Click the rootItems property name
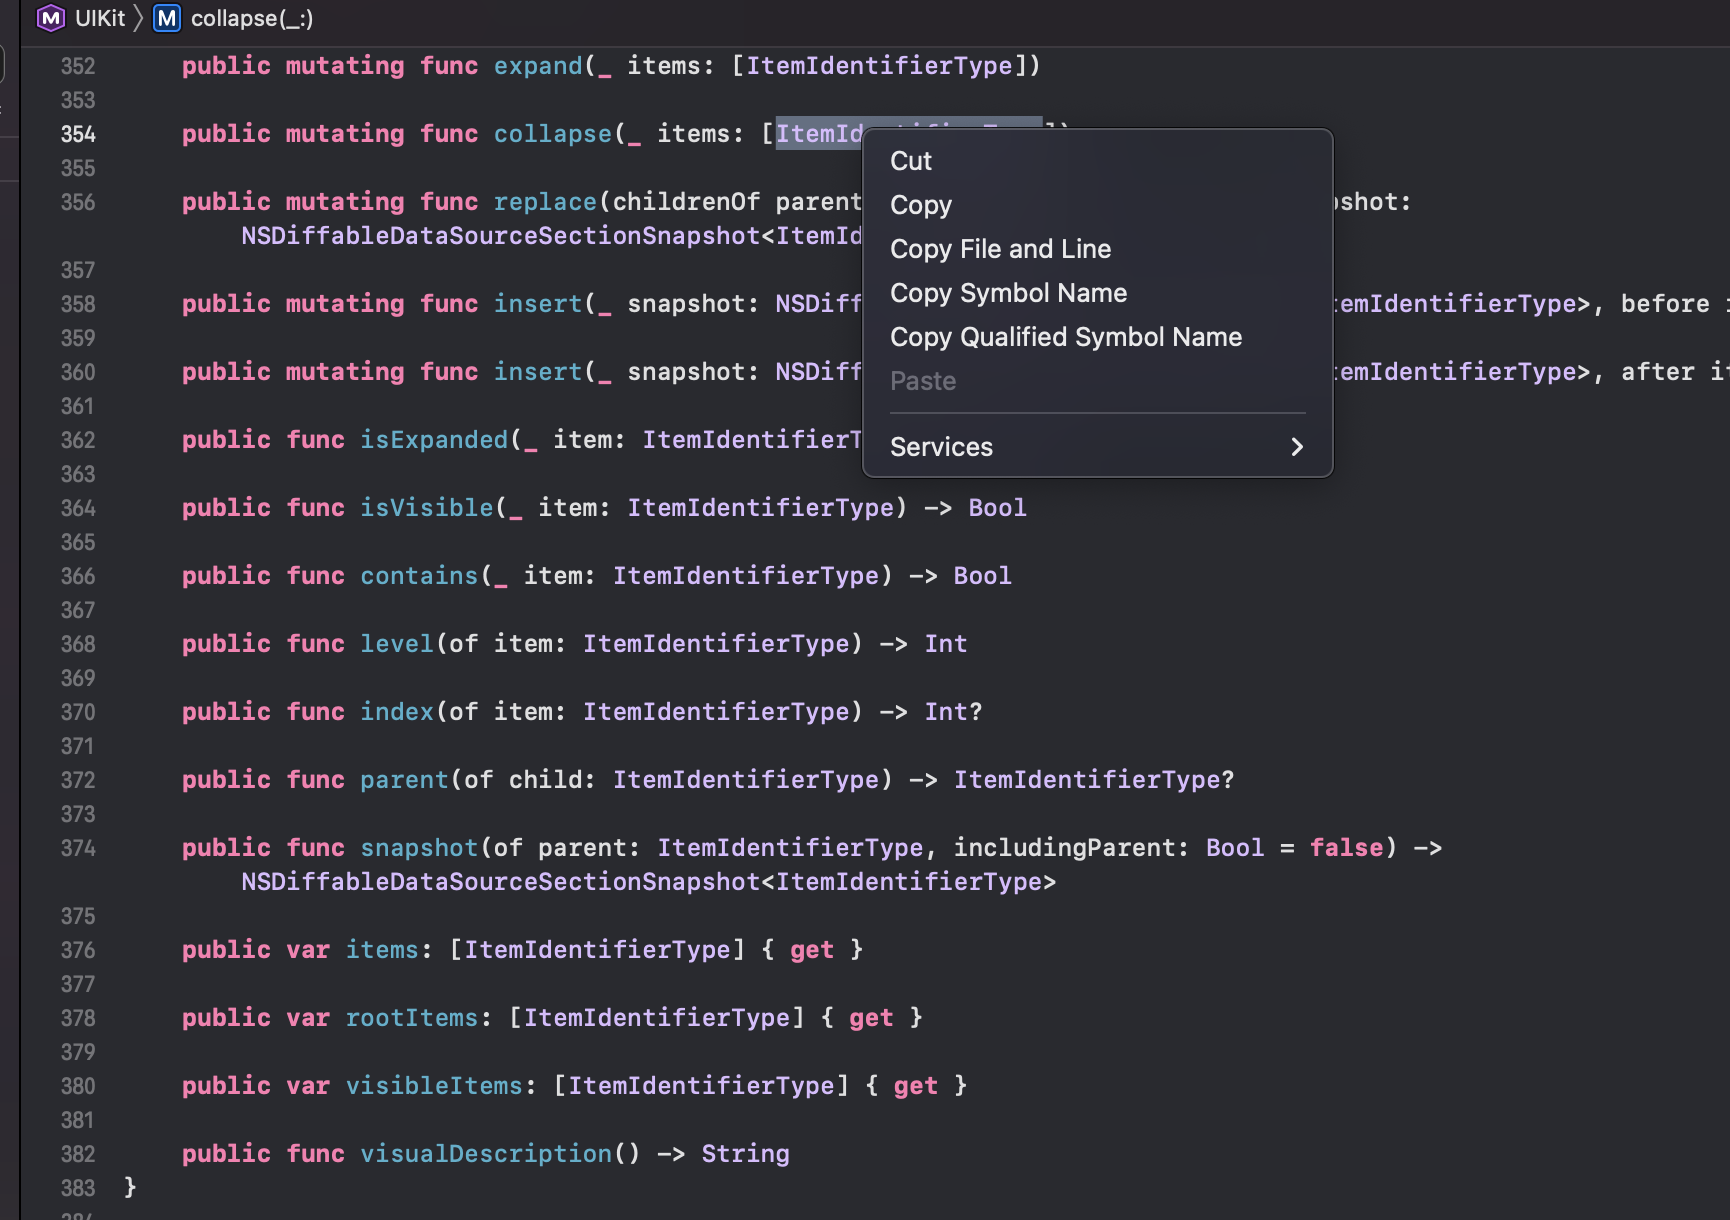 (x=410, y=1018)
